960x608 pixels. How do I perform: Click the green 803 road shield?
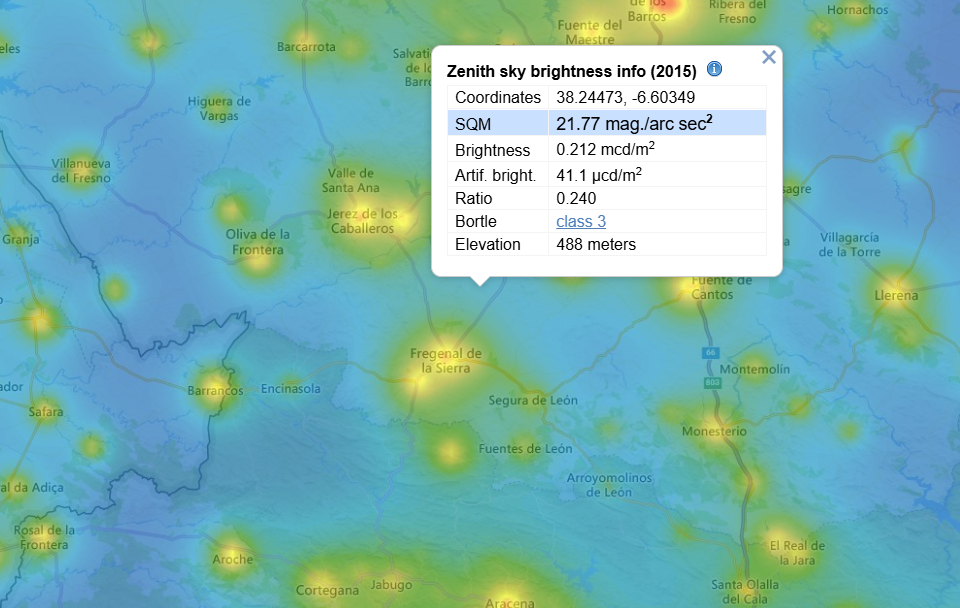[713, 383]
